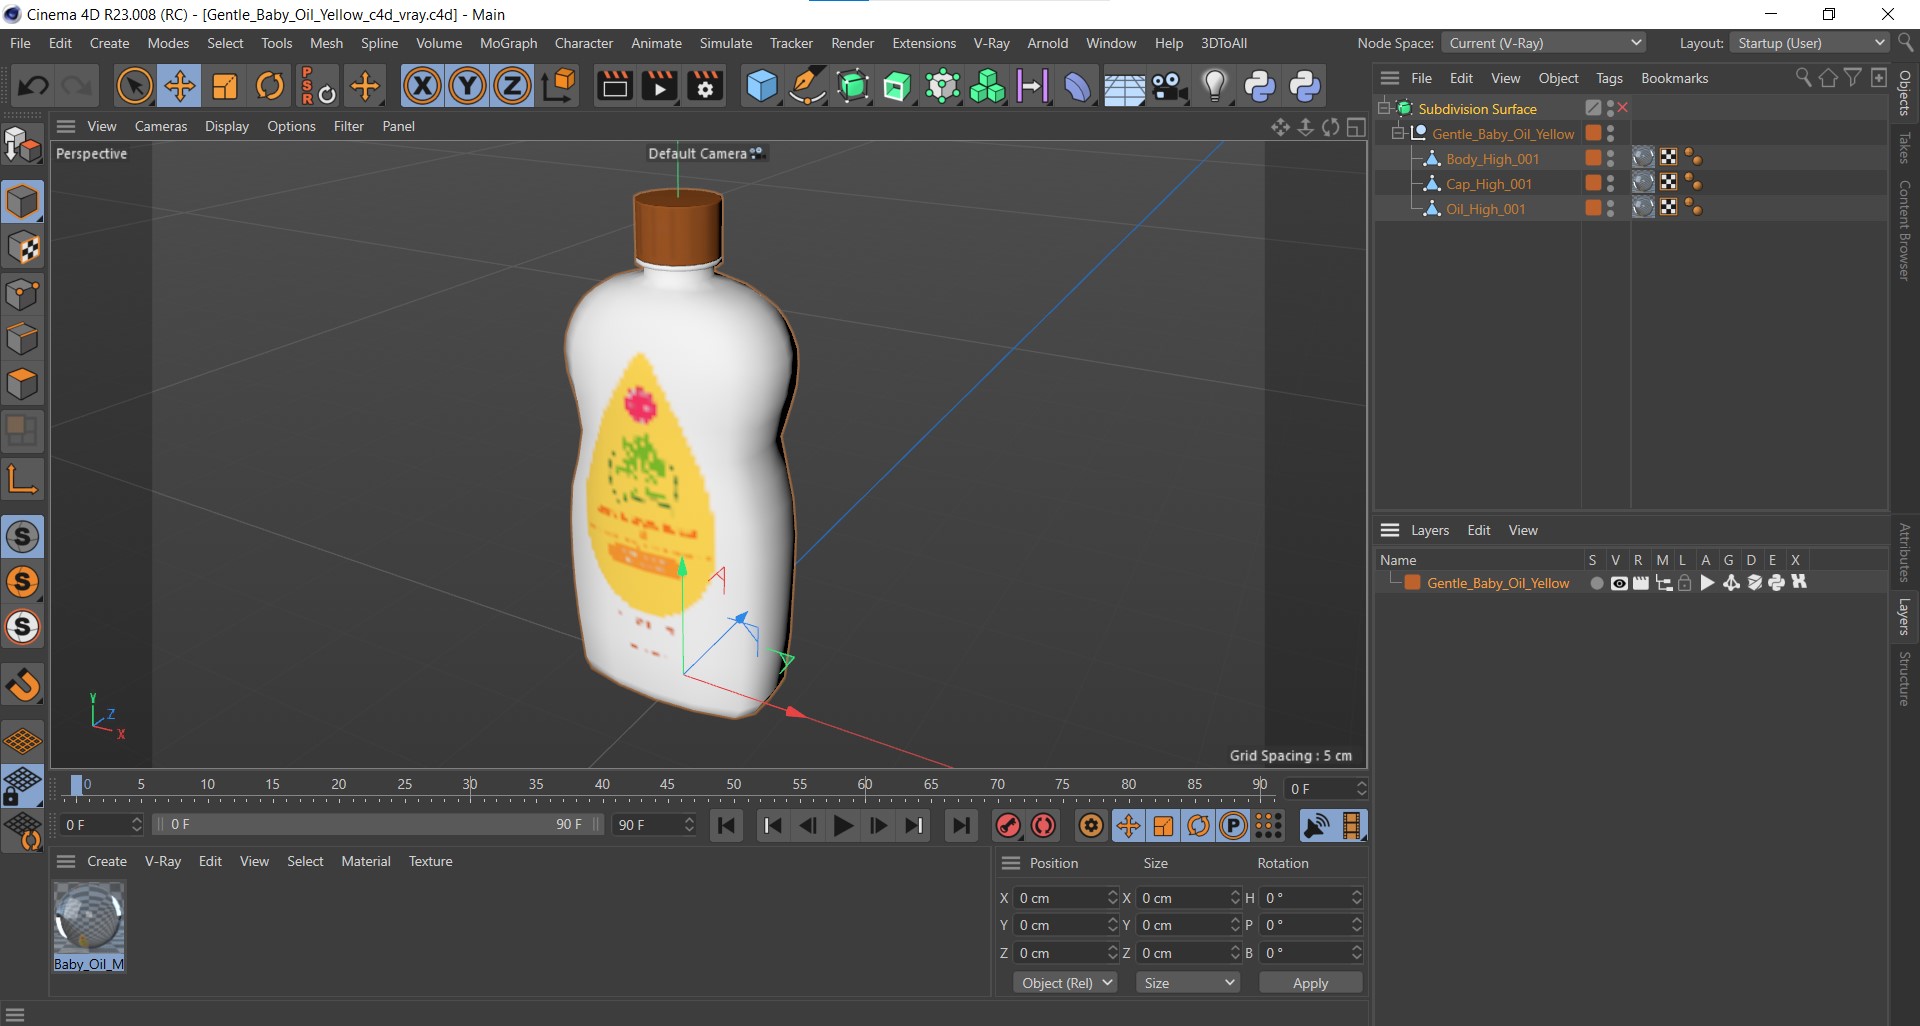Open Object (Rel) coordinate dropdown
The height and width of the screenshot is (1026, 1920).
(x=1065, y=983)
